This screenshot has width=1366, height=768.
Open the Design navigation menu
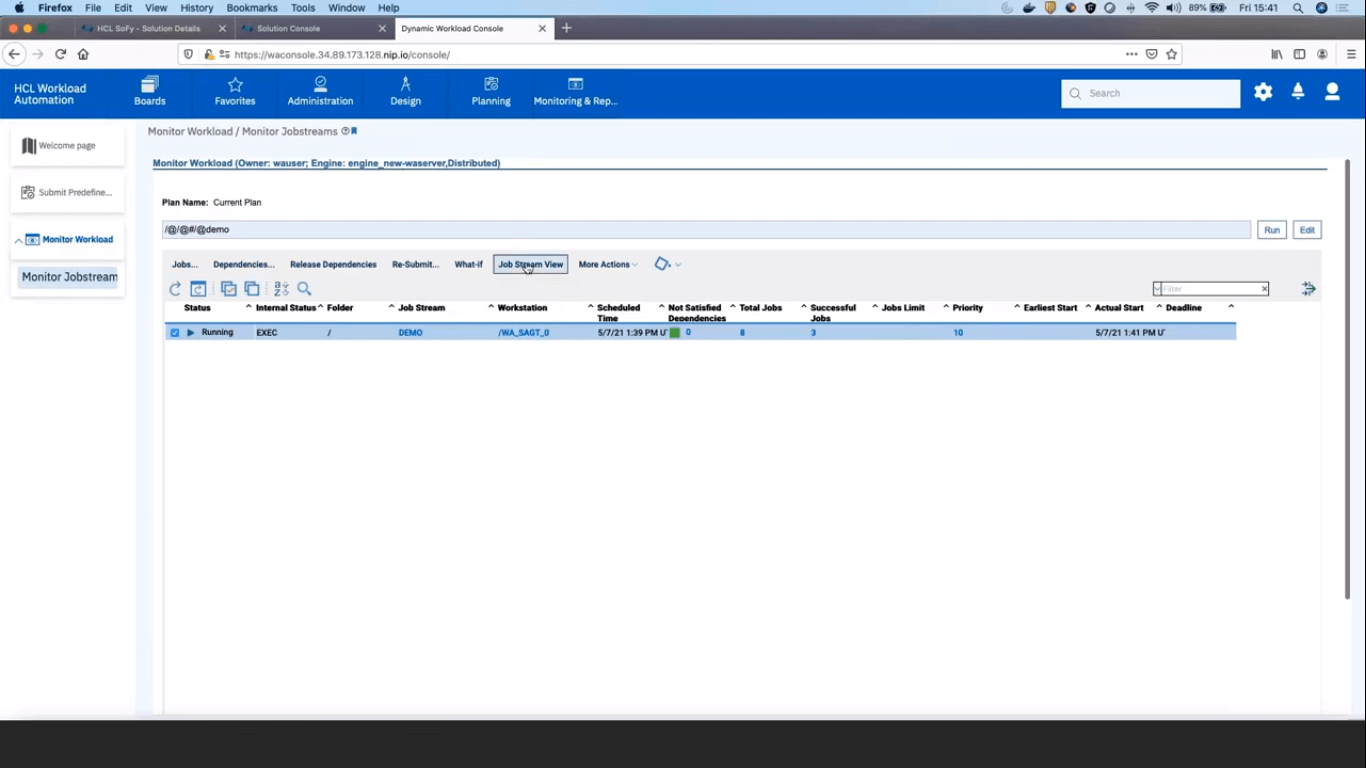point(405,91)
